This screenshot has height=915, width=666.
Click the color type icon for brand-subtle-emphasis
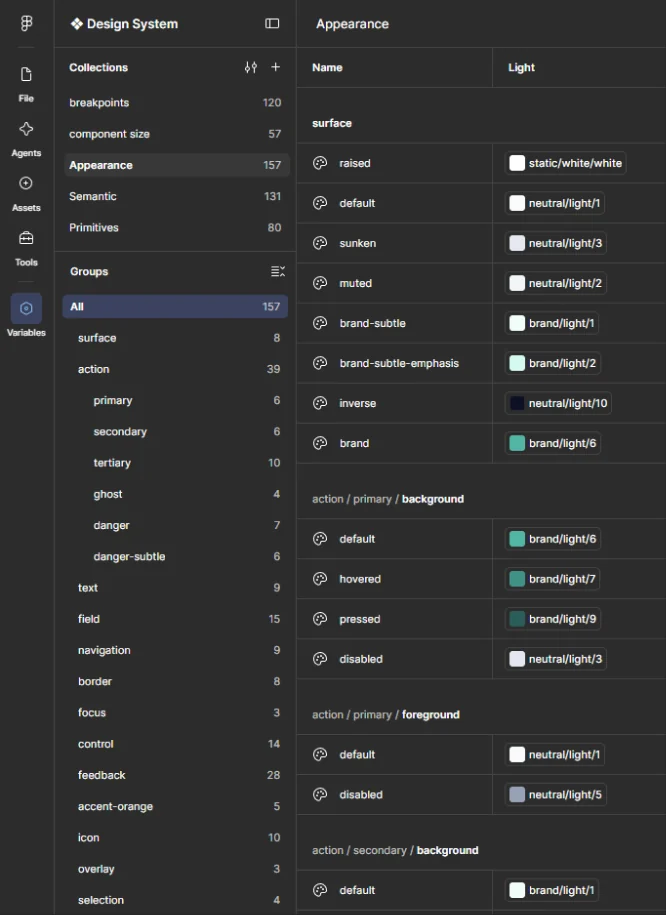pos(320,363)
